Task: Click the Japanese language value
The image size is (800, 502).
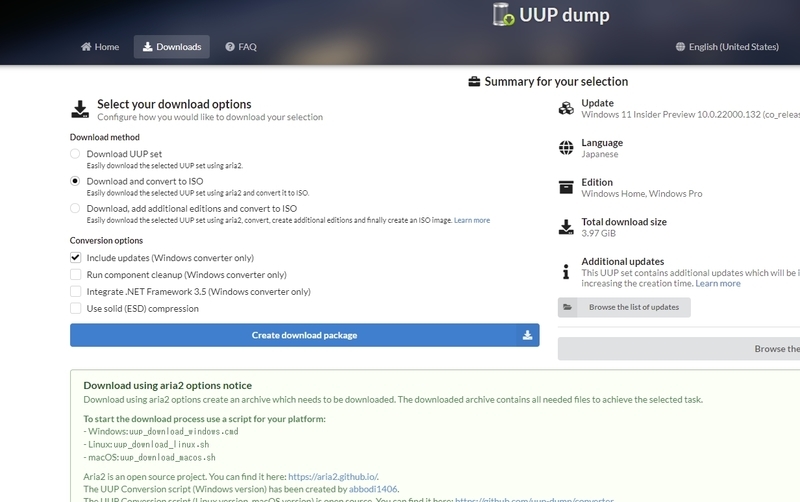Action: pos(599,154)
